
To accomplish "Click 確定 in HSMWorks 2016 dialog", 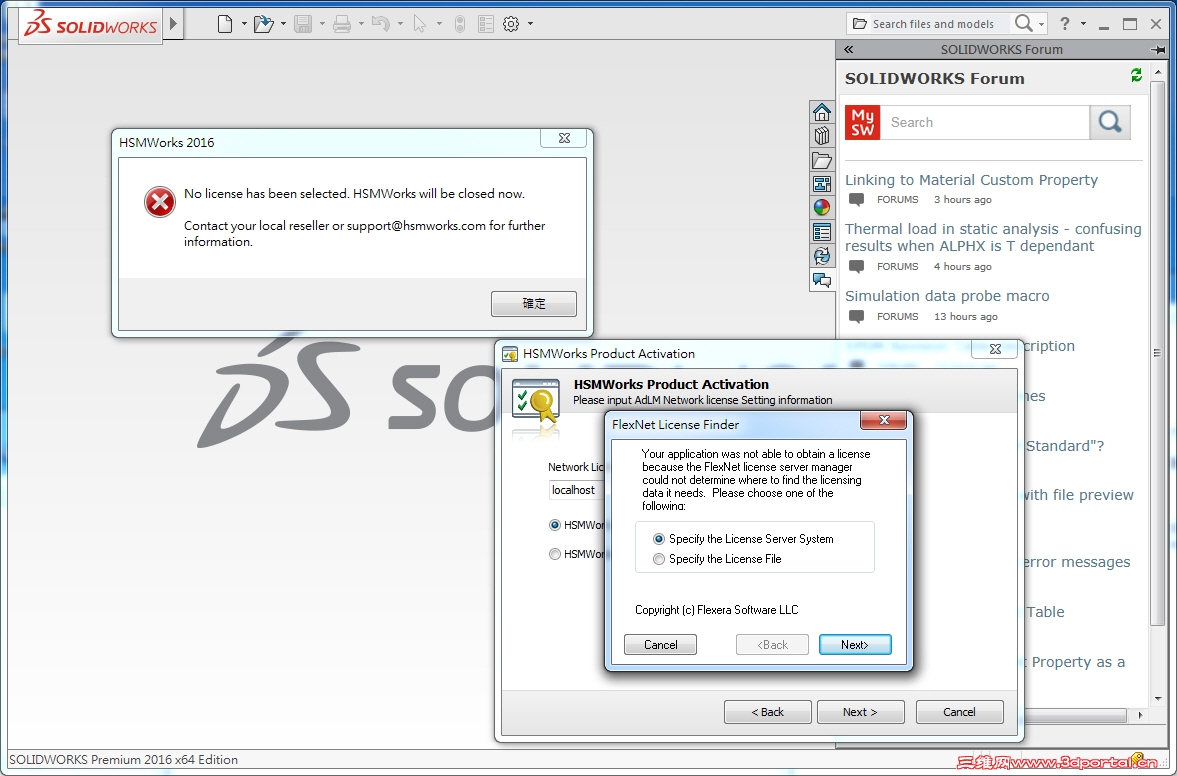I will coord(534,304).
